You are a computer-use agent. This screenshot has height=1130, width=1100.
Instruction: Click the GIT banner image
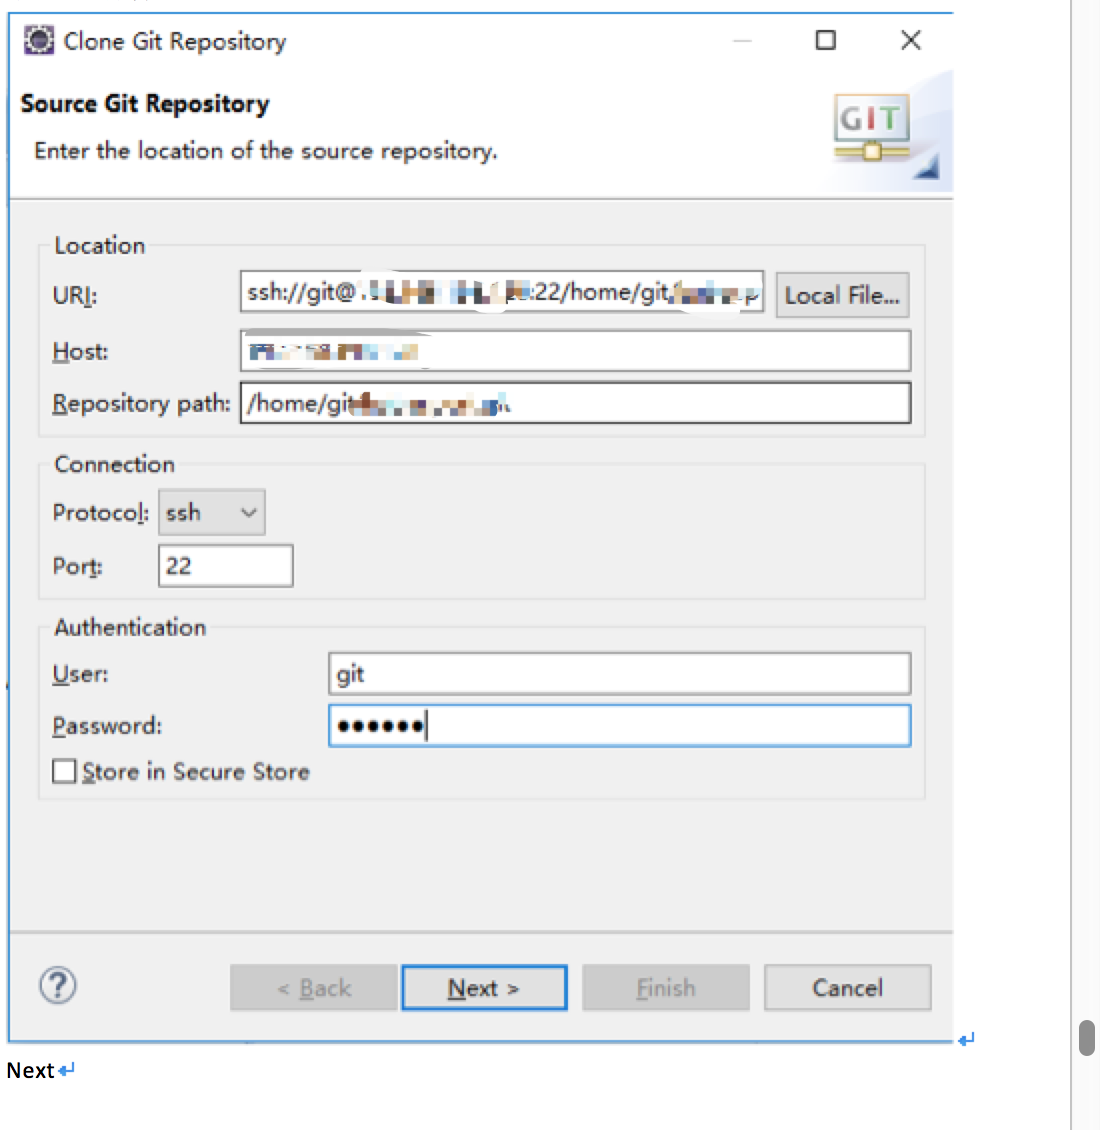pyautogui.click(x=871, y=127)
